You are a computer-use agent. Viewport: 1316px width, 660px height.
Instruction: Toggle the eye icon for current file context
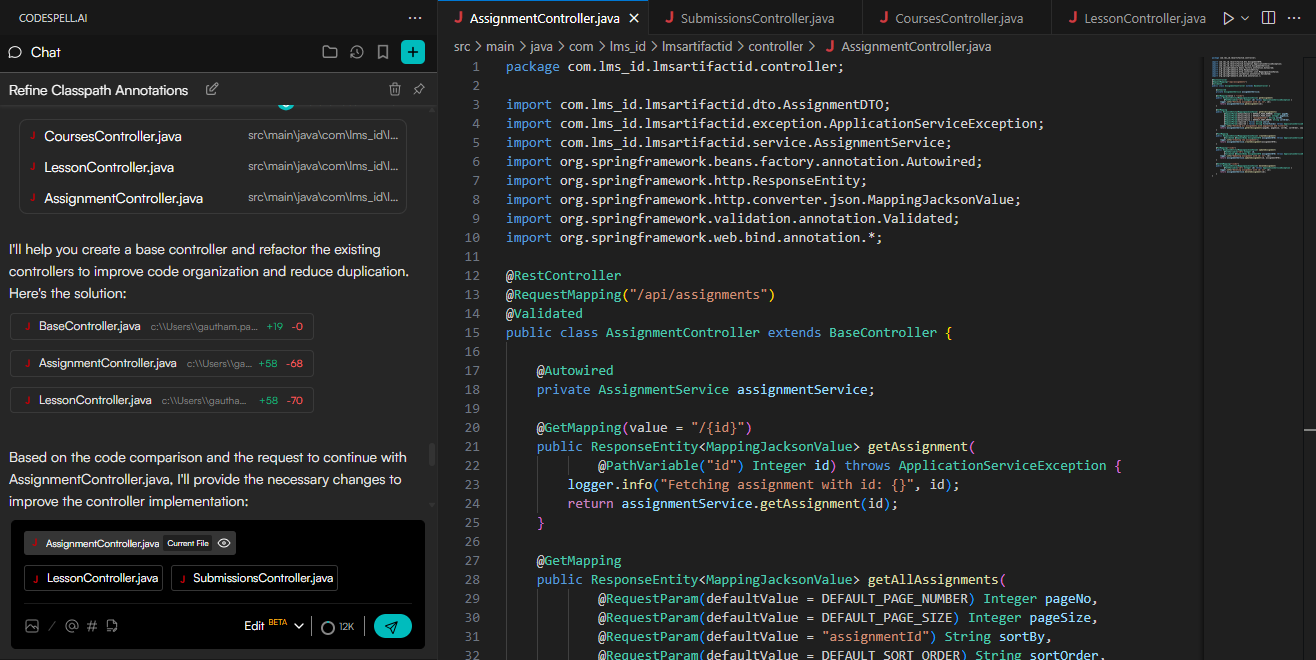click(224, 543)
